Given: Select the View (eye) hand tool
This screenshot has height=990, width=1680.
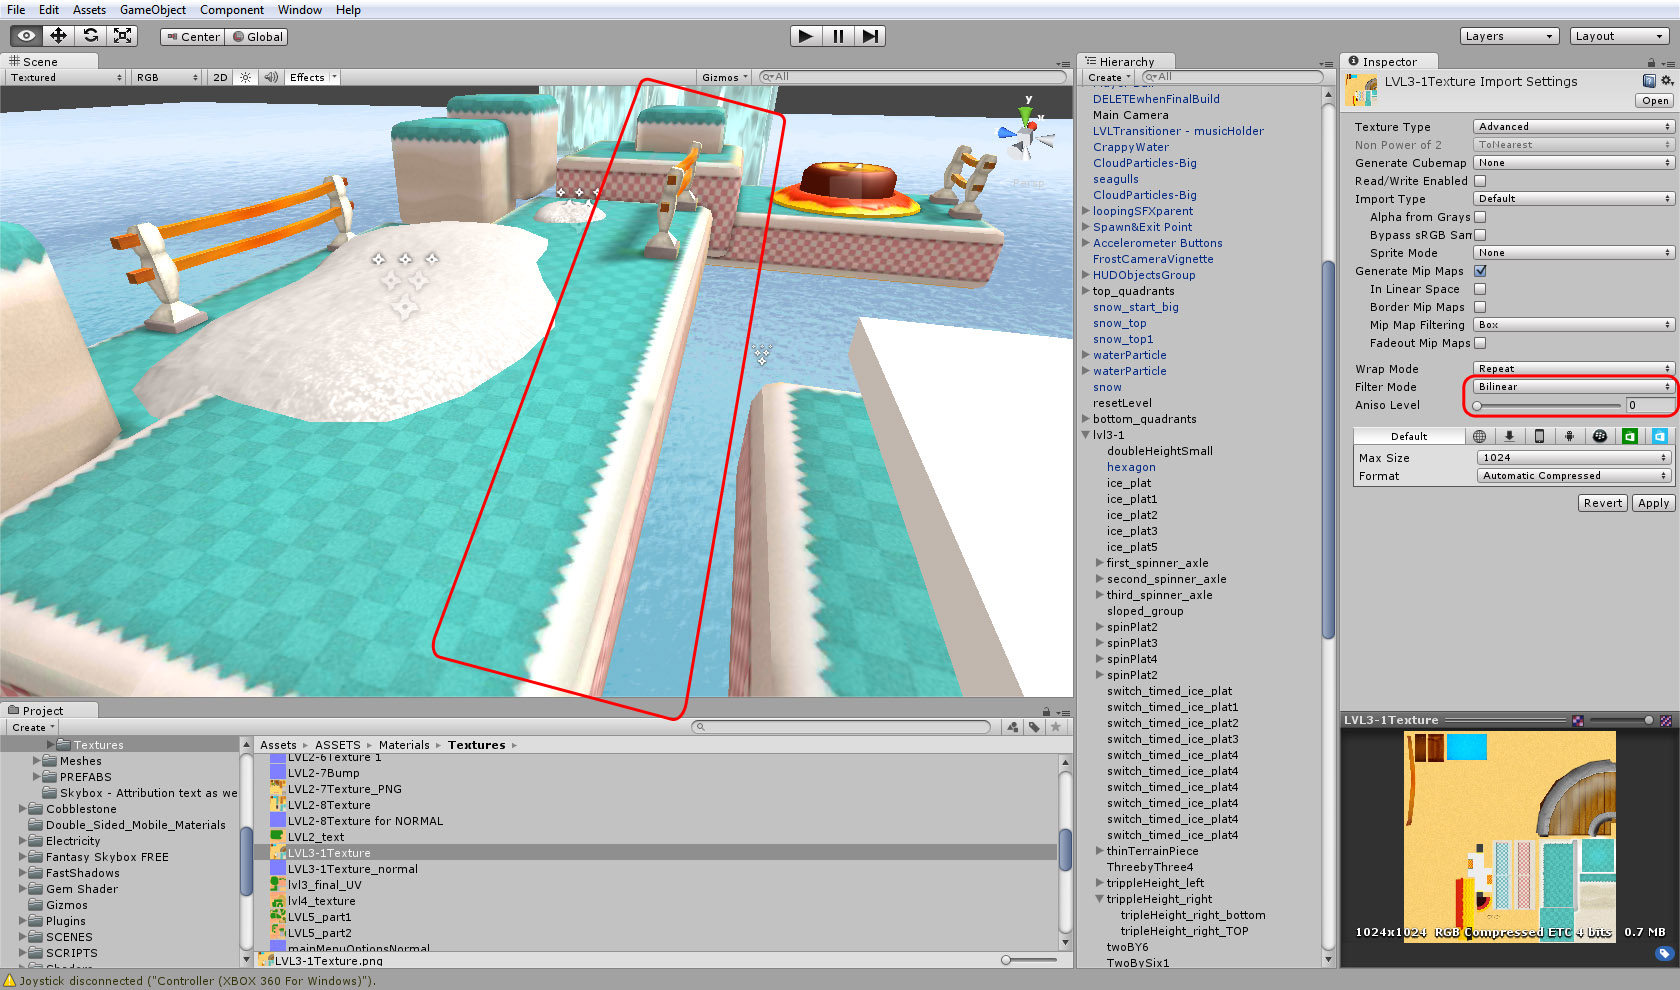Looking at the screenshot, I should click(x=26, y=36).
